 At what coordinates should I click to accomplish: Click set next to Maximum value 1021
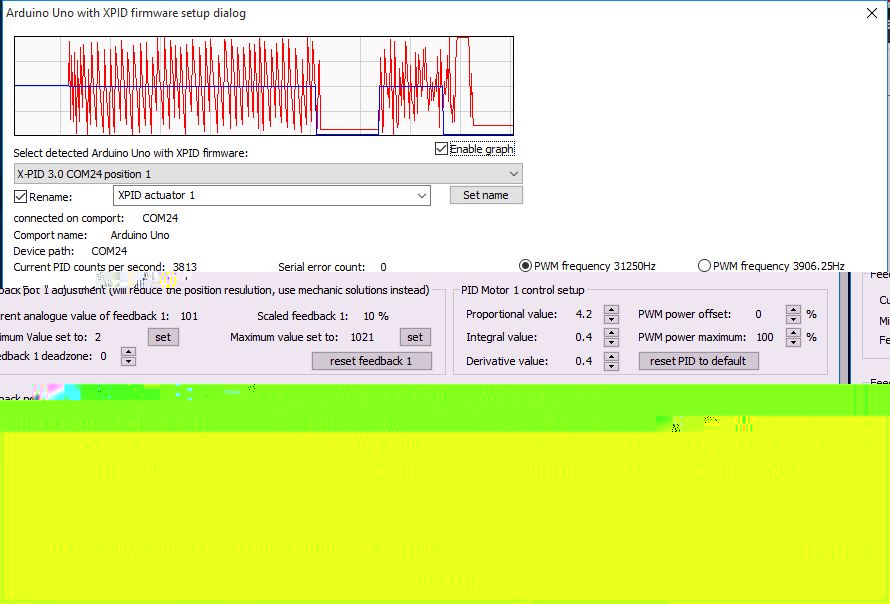pyautogui.click(x=415, y=337)
